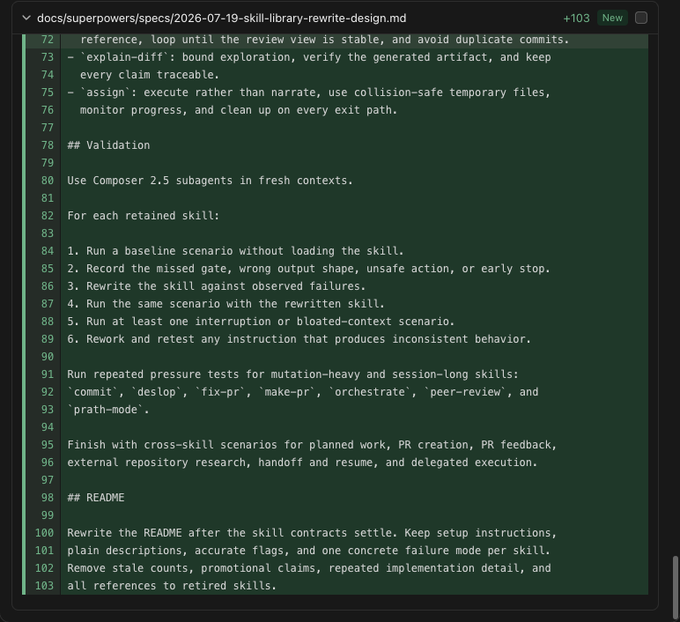Click 'Rewrite the README after' line 100
Viewport: 680px width, 622px height.
tap(312, 533)
